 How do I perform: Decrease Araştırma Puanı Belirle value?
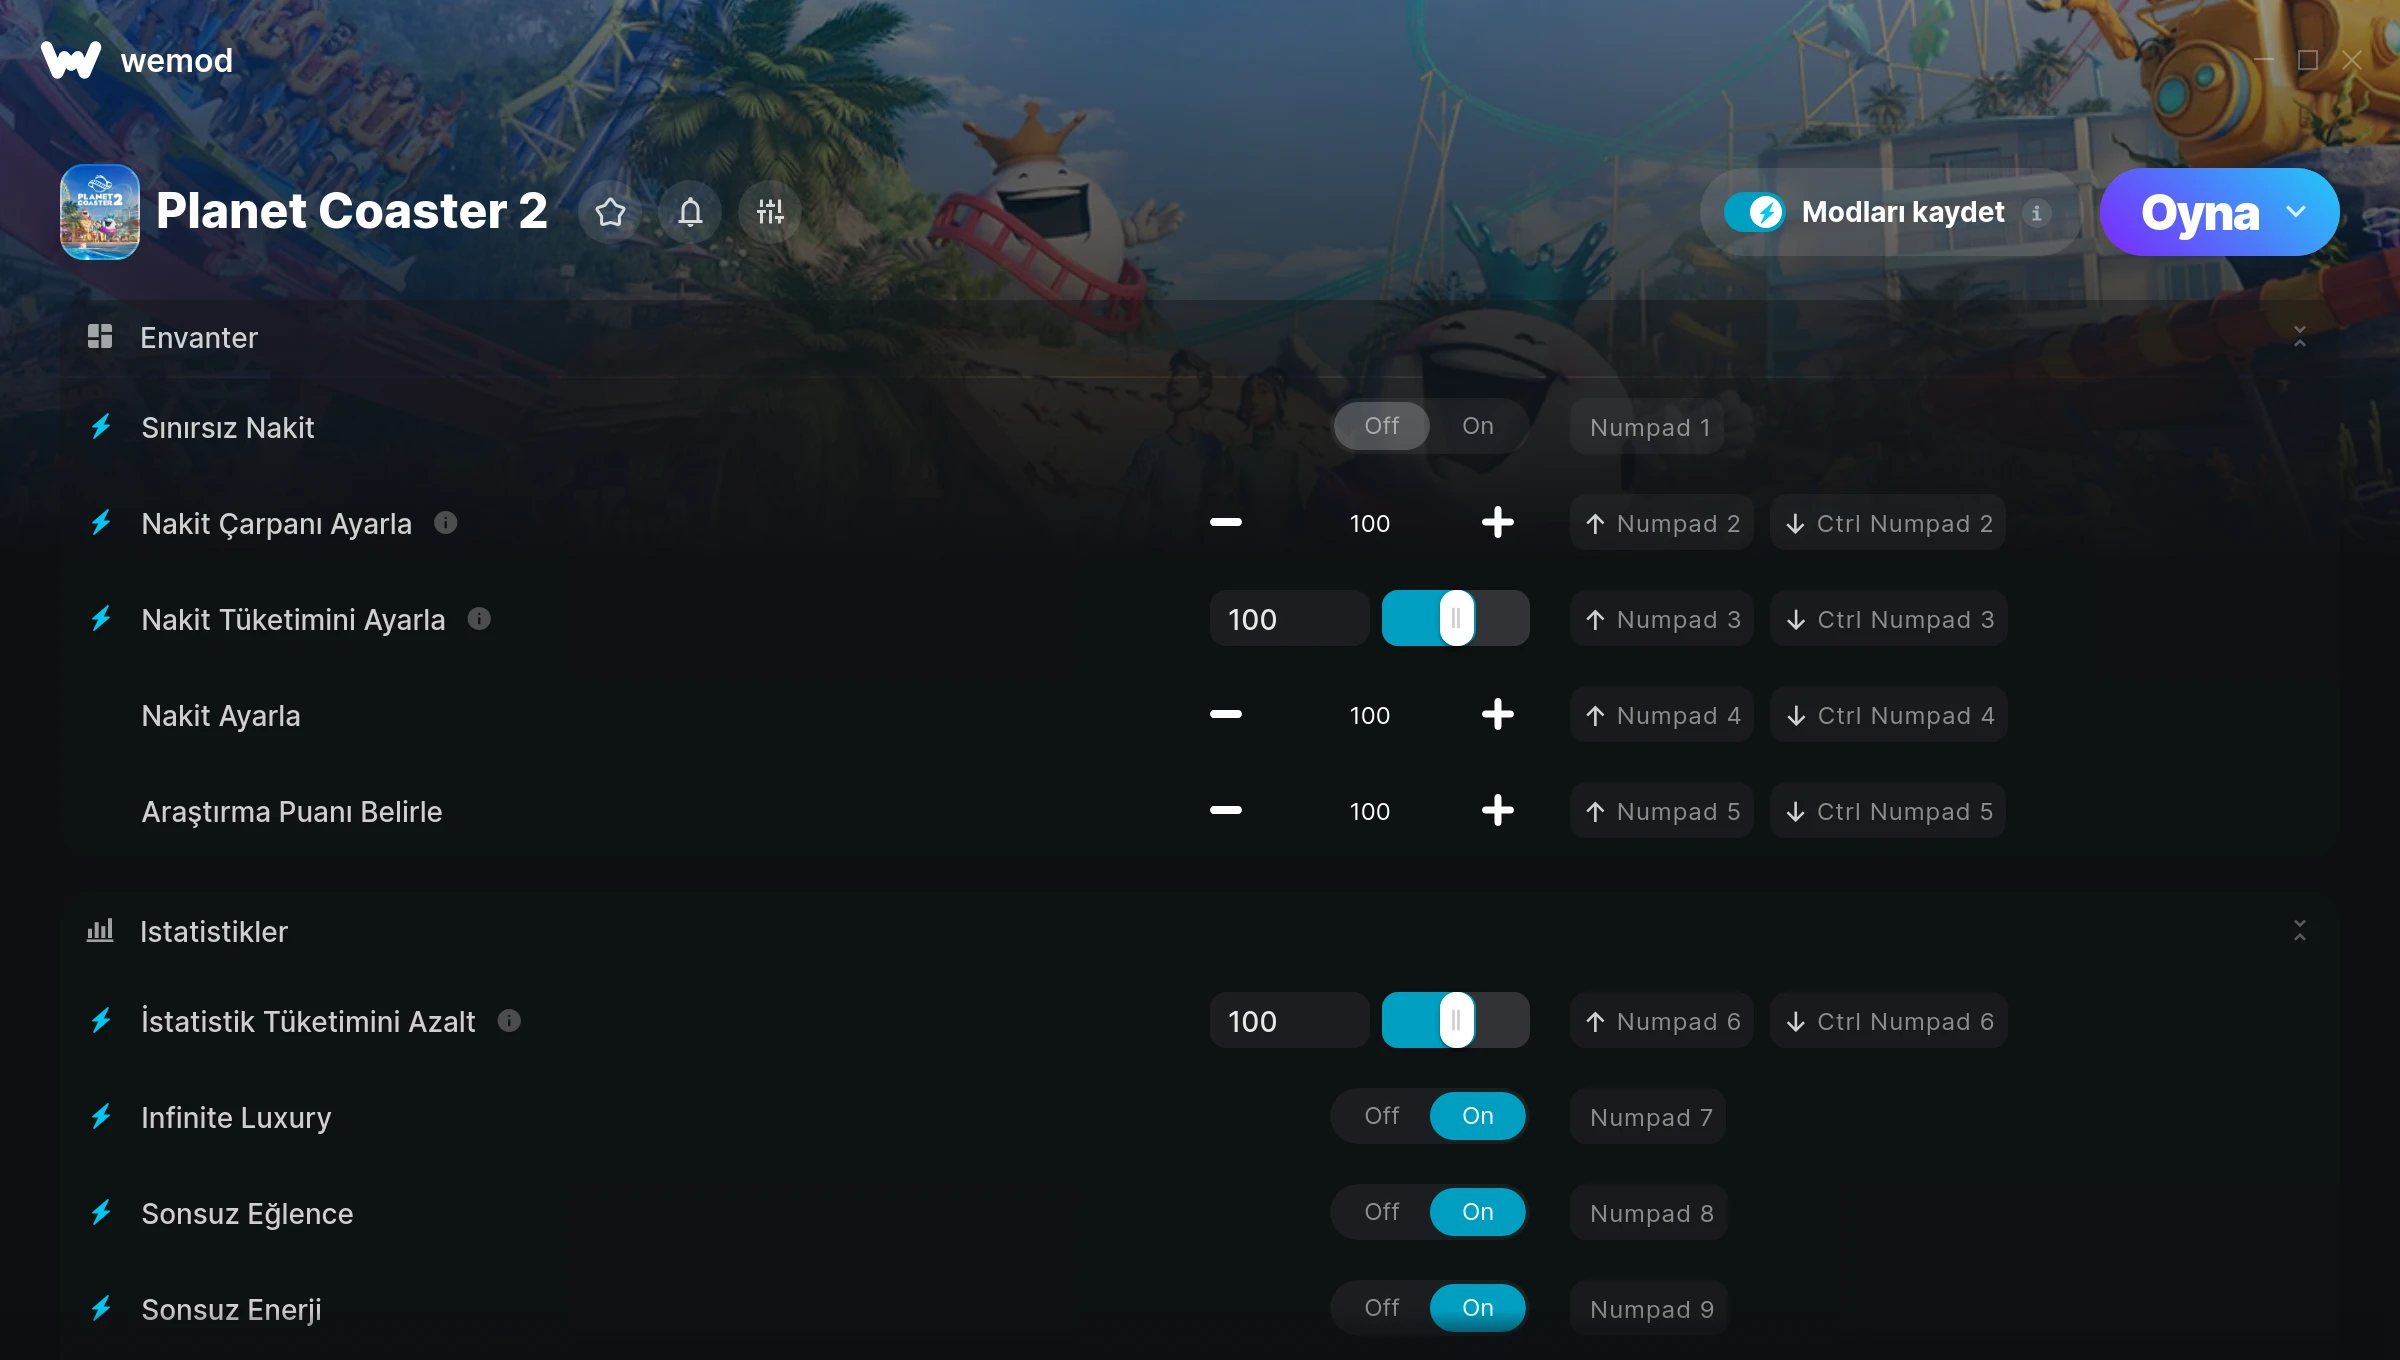pyautogui.click(x=1226, y=811)
